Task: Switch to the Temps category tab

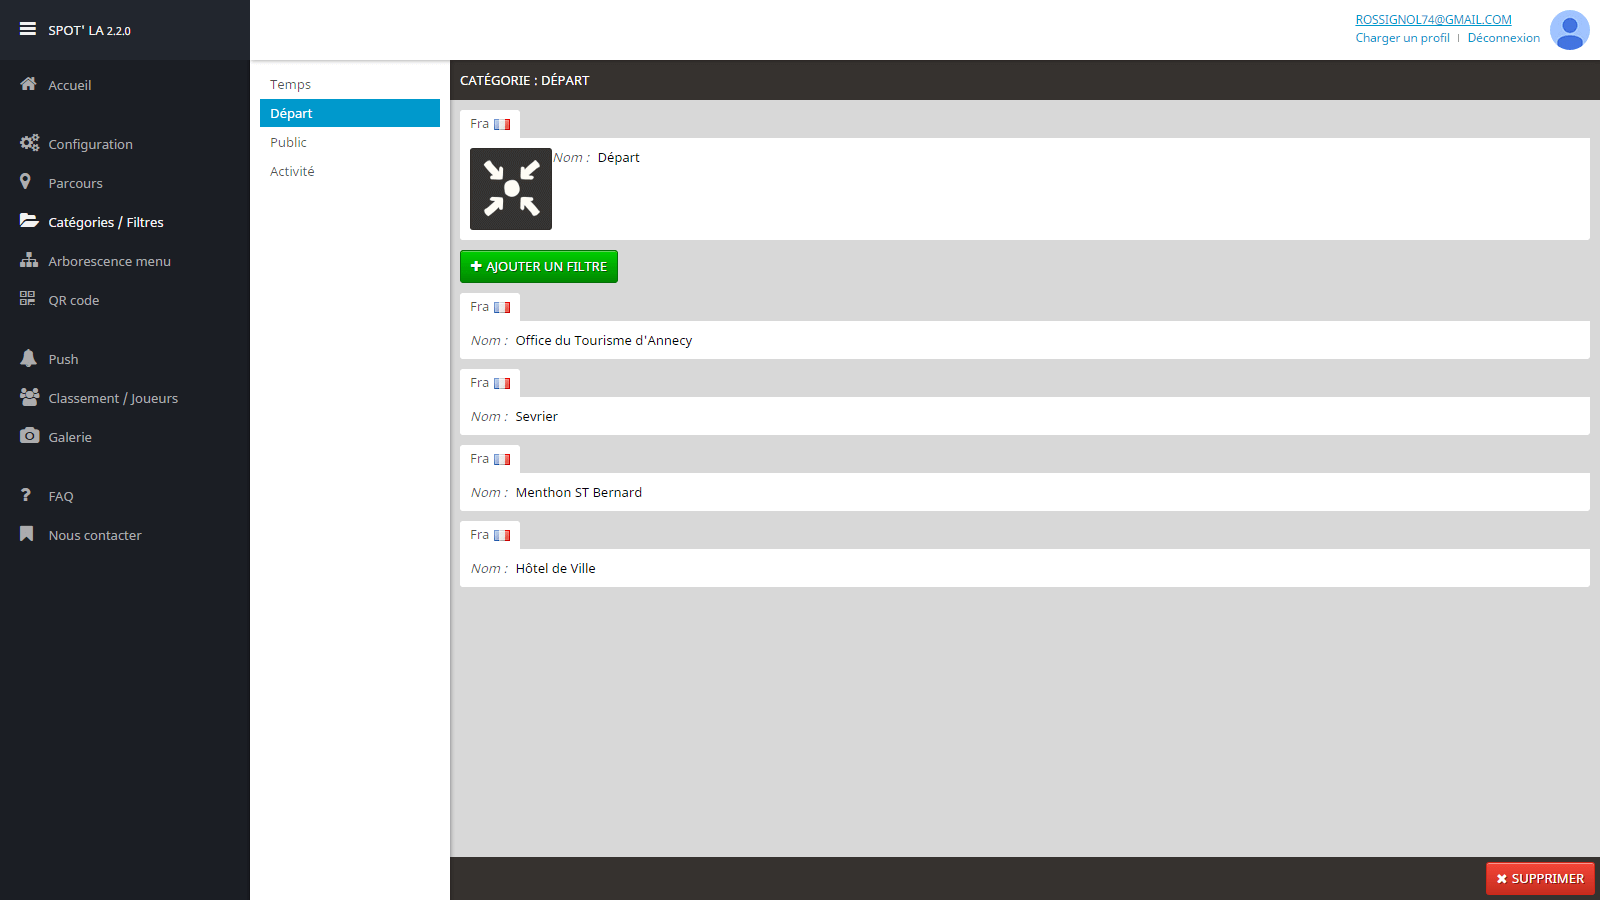Action: [x=290, y=84]
